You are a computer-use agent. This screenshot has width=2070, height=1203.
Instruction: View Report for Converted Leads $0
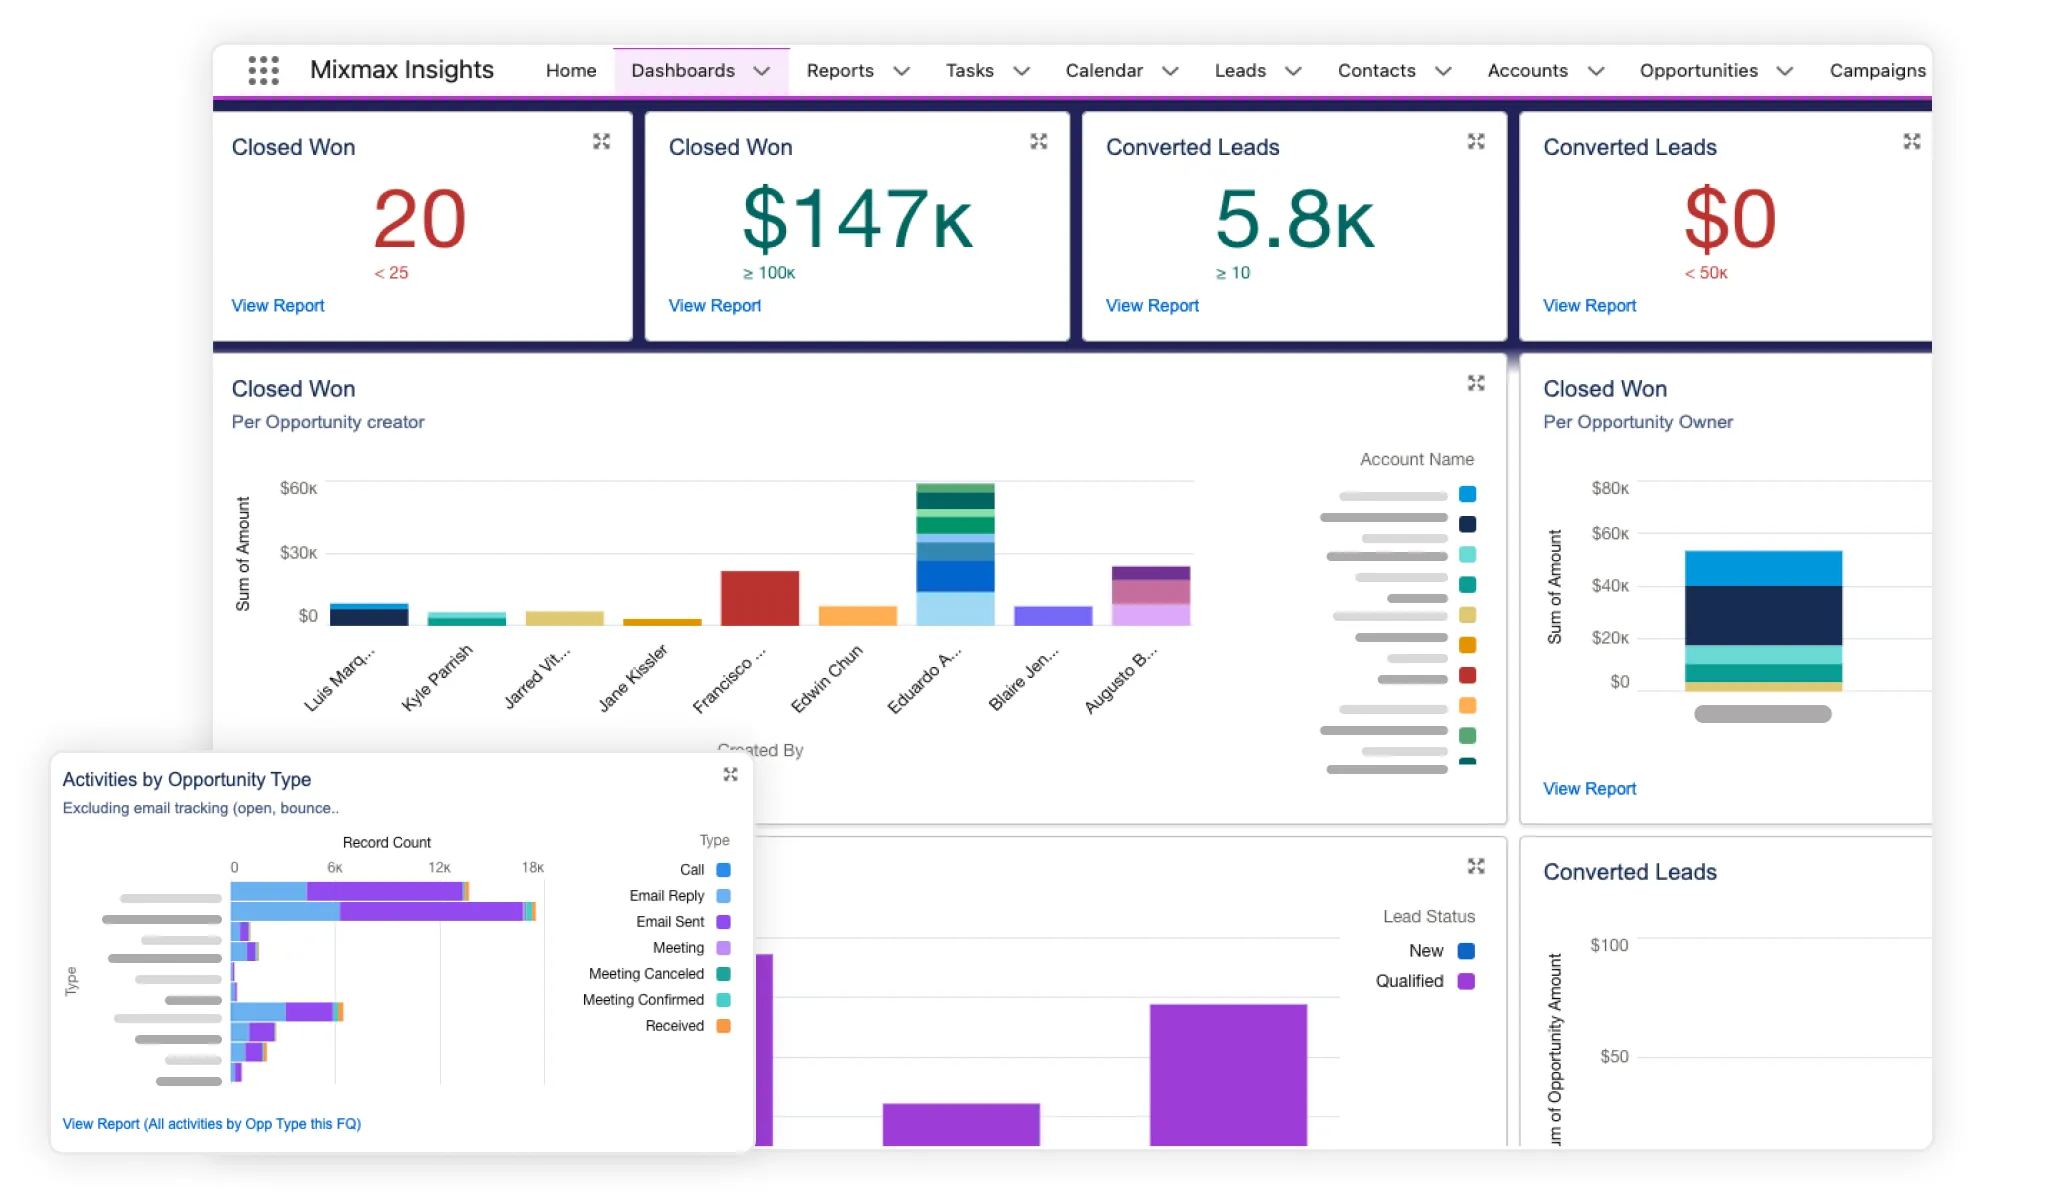tap(1589, 306)
